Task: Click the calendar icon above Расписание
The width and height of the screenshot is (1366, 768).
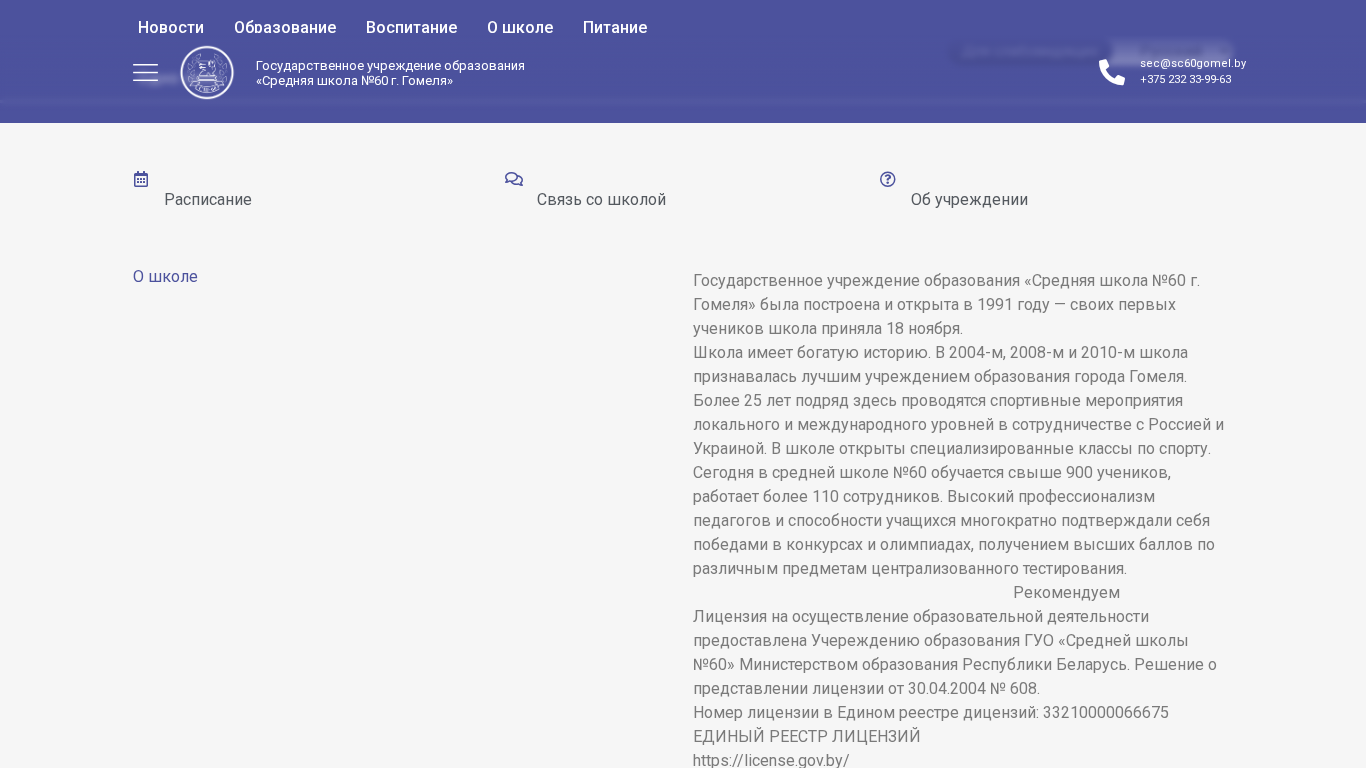Action: pyautogui.click(x=141, y=179)
